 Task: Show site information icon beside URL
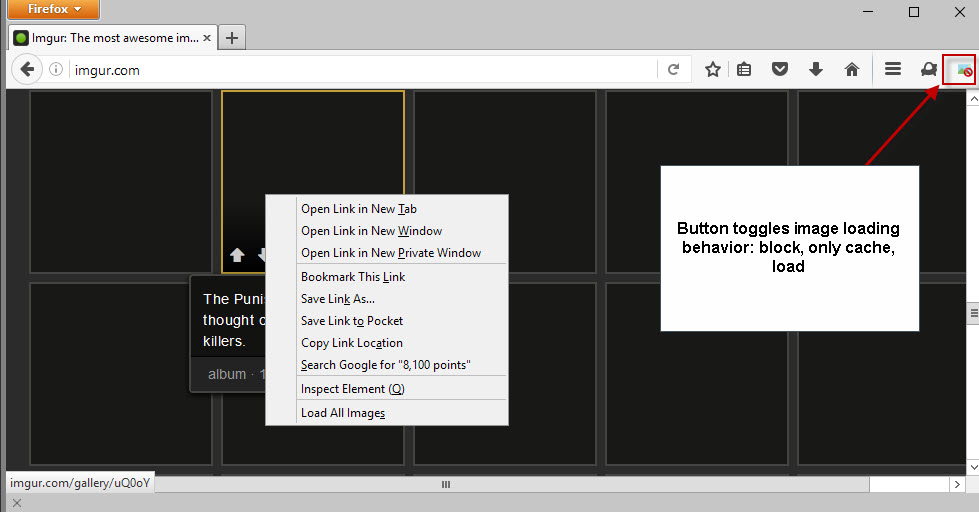click(x=56, y=69)
